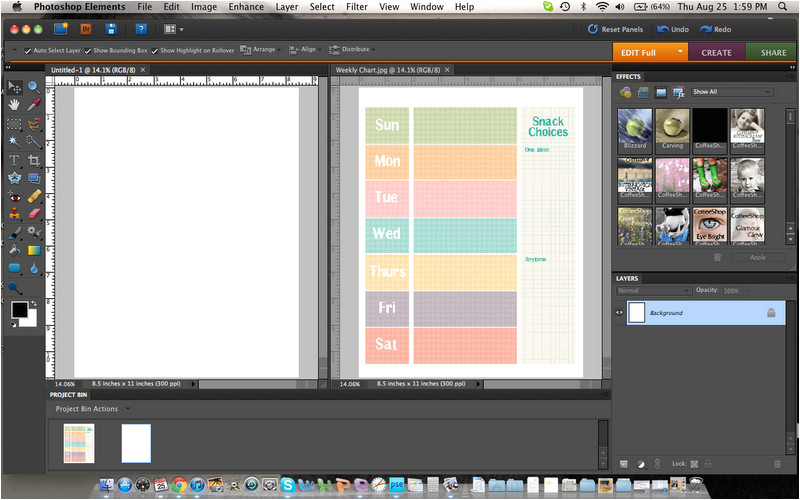Image resolution: width=800 pixels, height=500 pixels.
Task: Select the Rounded Rectangle shape tool
Action: [14, 268]
